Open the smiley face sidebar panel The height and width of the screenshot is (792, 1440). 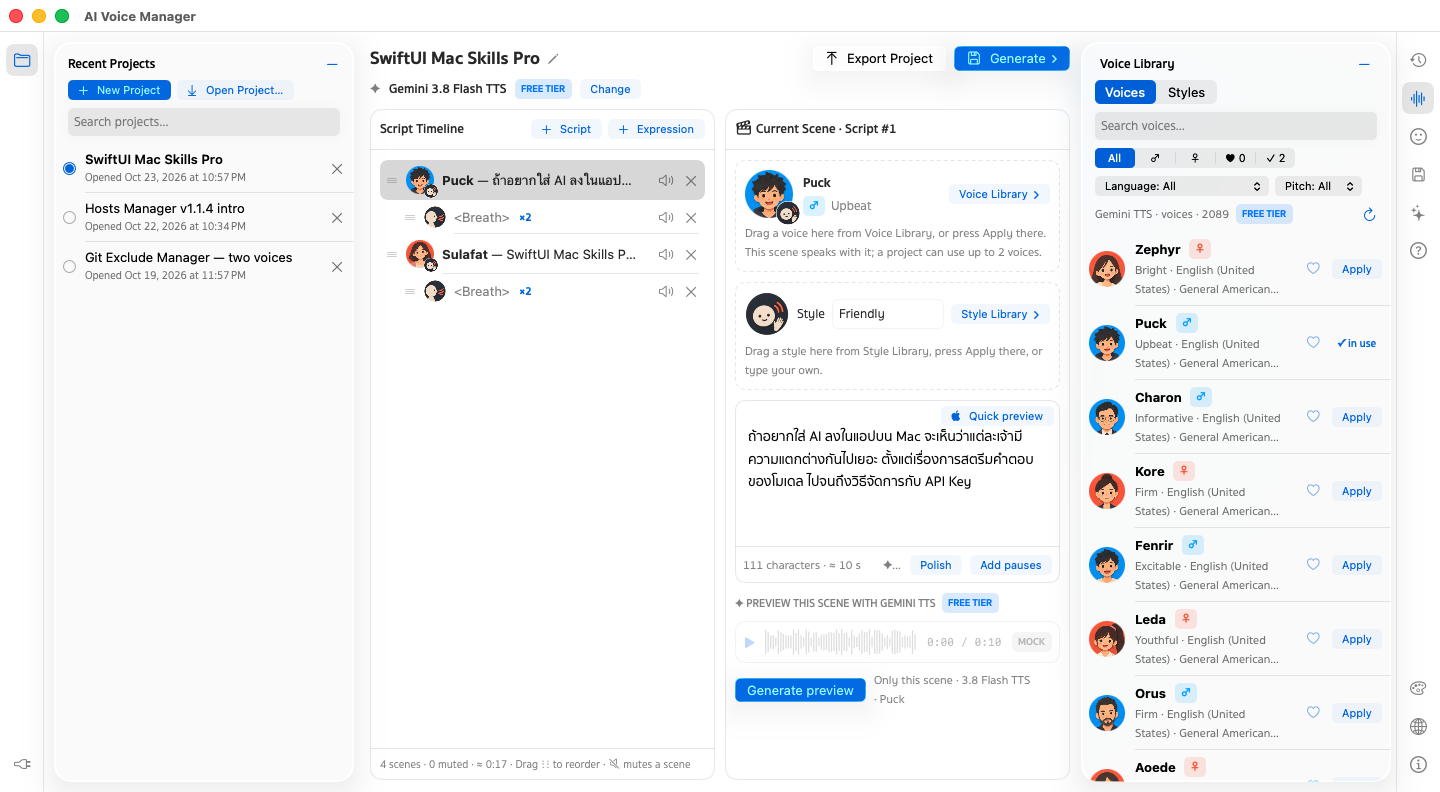(x=1418, y=136)
